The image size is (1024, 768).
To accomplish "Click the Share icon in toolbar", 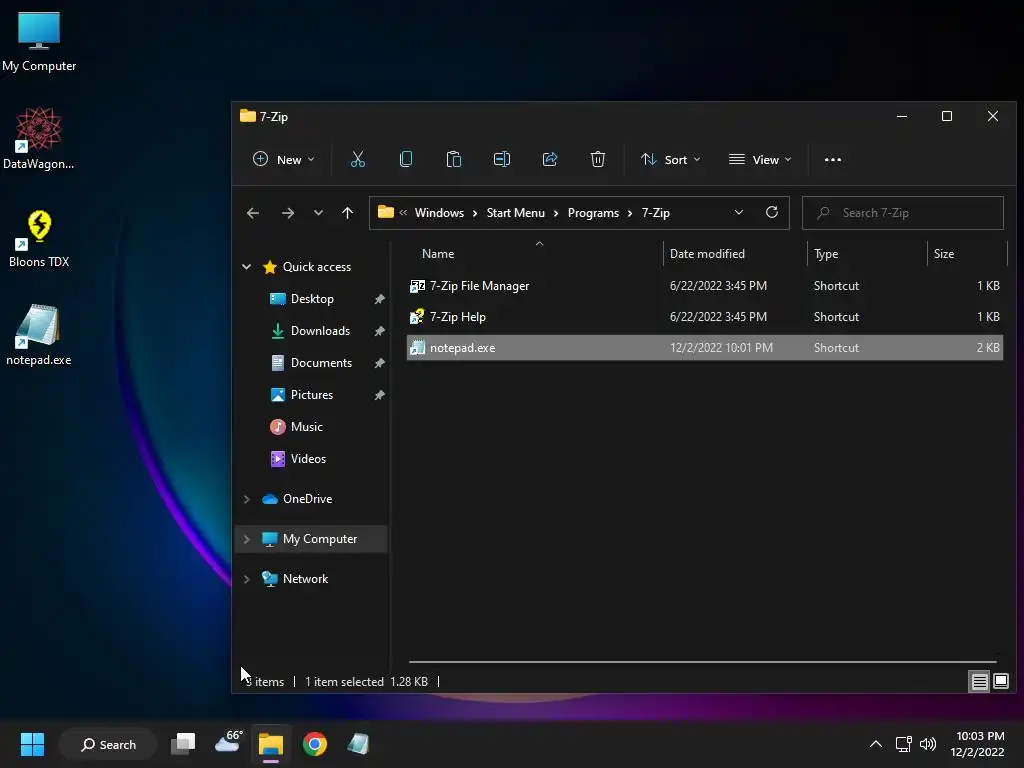I will point(550,159).
